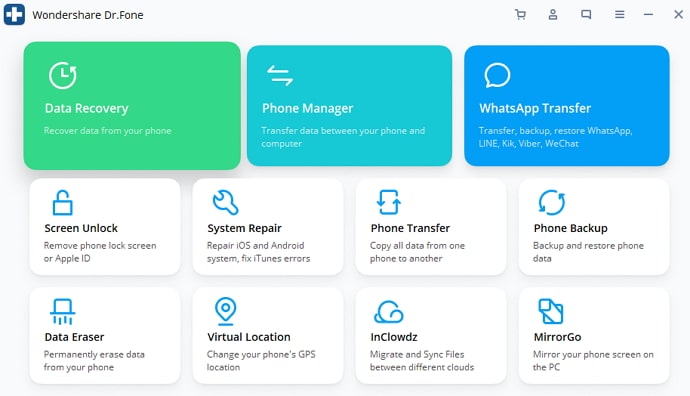Open the Data Recovery module title
The height and width of the screenshot is (396, 690).
[87, 108]
